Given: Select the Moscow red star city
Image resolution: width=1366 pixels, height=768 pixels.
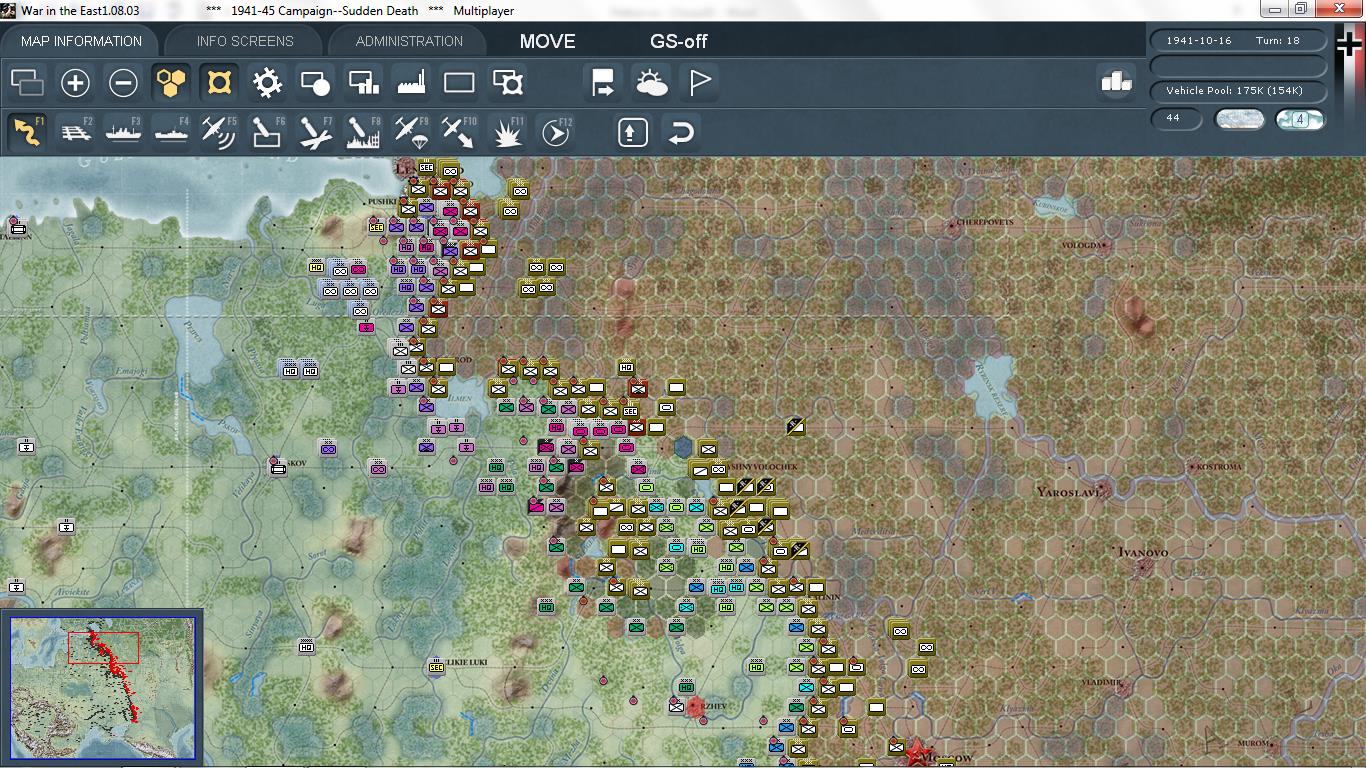Looking at the screenshot, I should pyautogui.click(x=916, y=752).
